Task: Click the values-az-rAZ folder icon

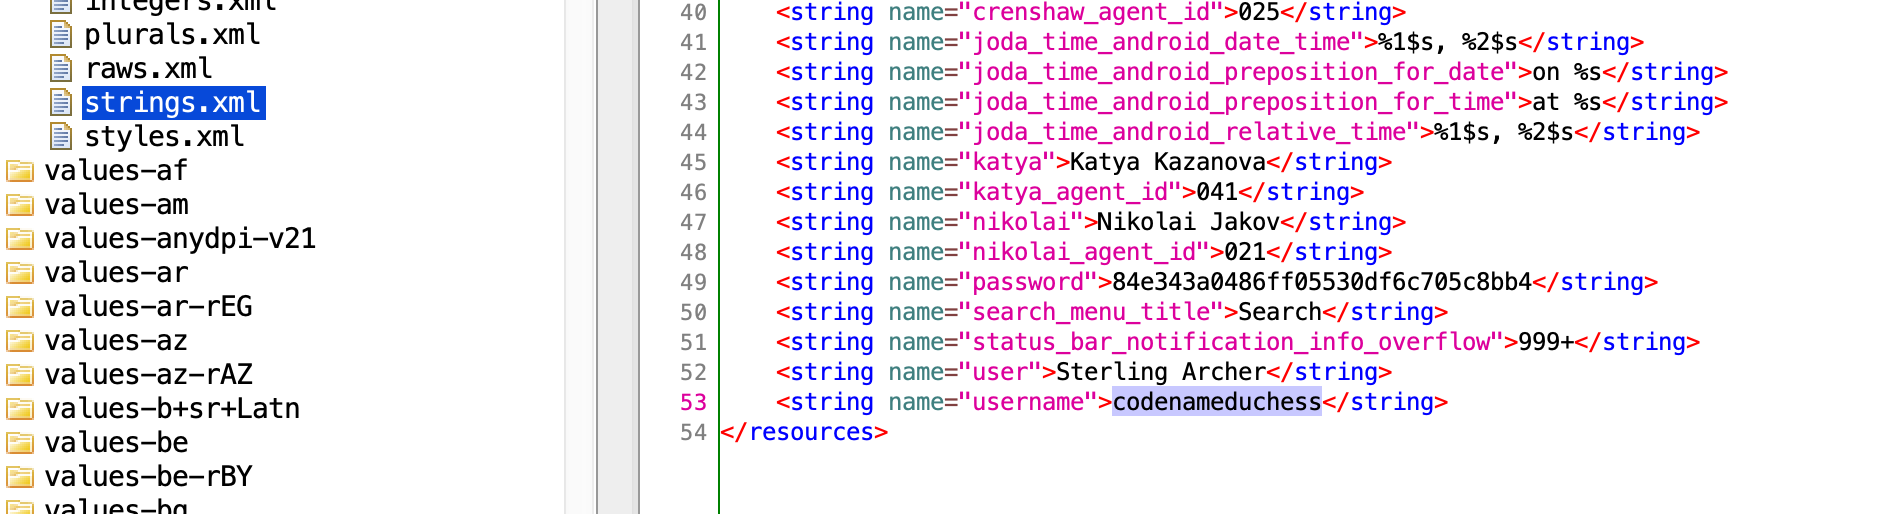Action: pos(20,375)
